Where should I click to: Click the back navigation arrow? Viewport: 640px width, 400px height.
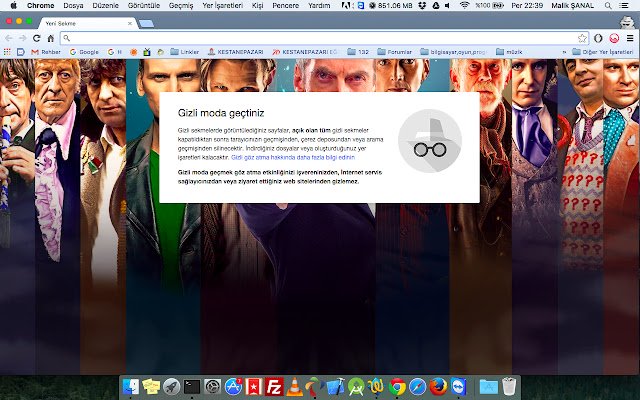click(9, 38)
